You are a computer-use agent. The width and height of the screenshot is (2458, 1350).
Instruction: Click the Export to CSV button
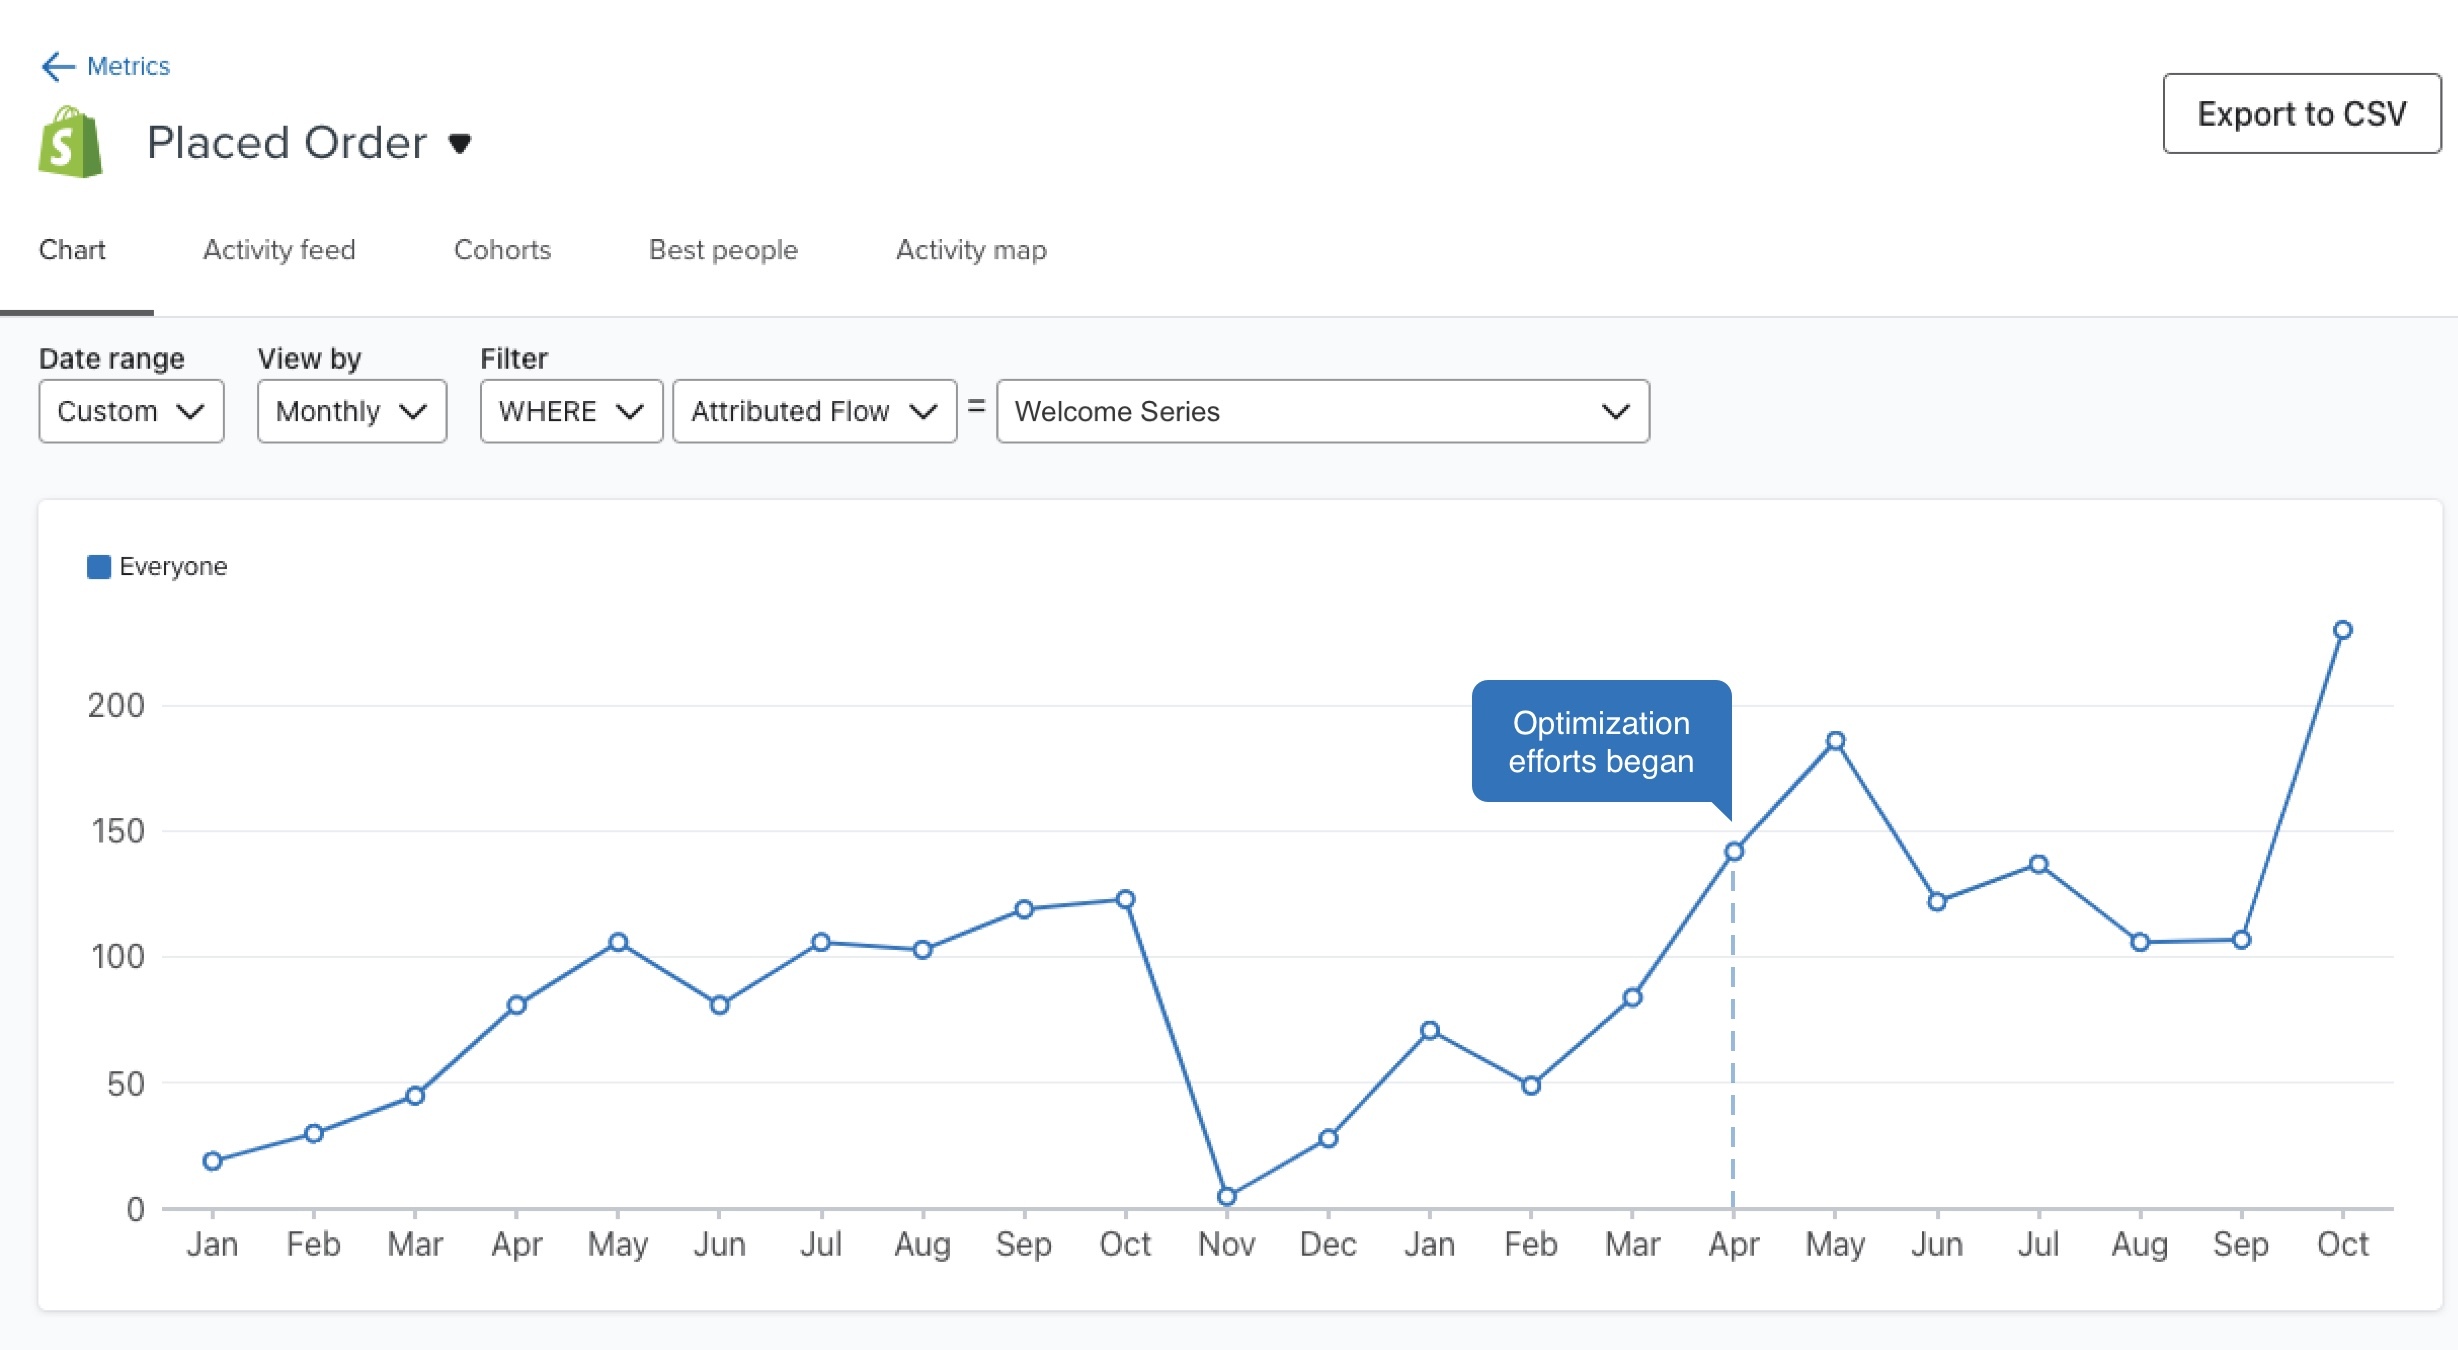tap(2301, 113)
